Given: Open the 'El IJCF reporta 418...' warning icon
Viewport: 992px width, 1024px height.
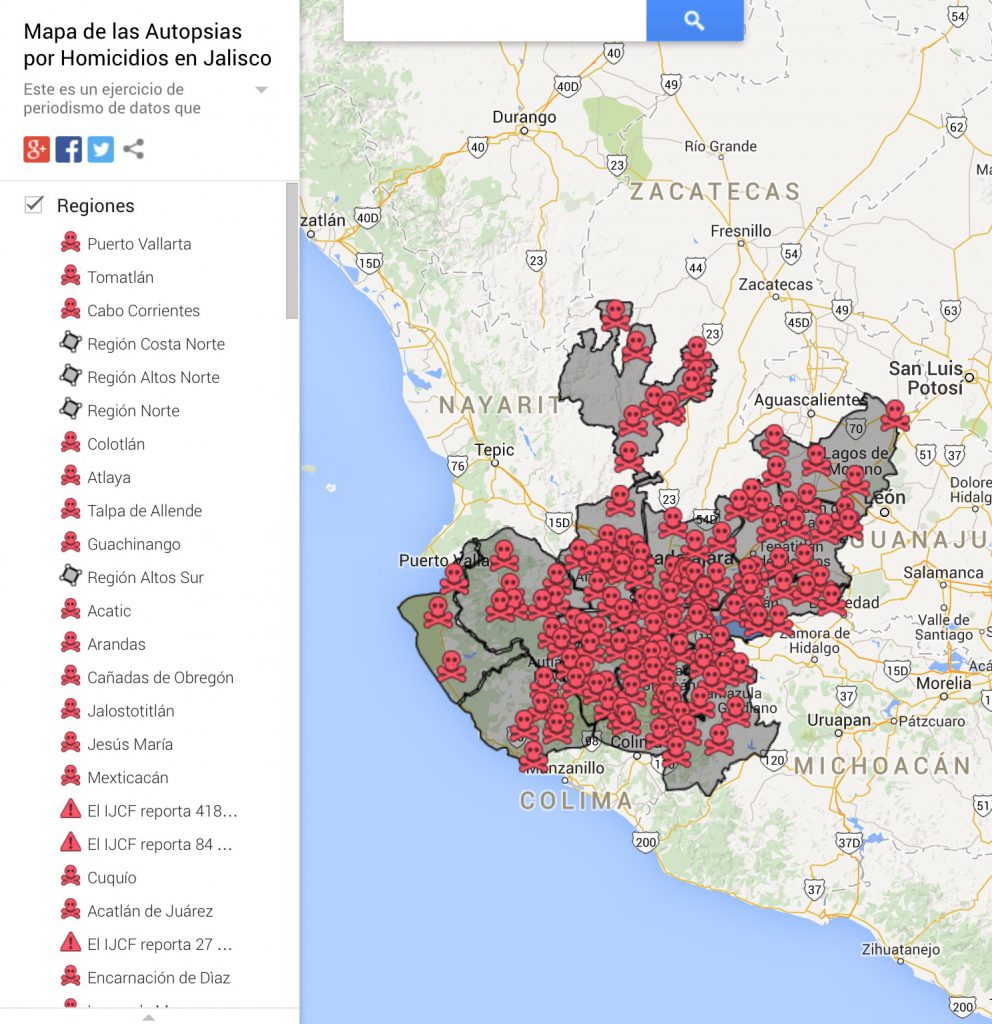Looking at the screenshot, I should 70,810.
